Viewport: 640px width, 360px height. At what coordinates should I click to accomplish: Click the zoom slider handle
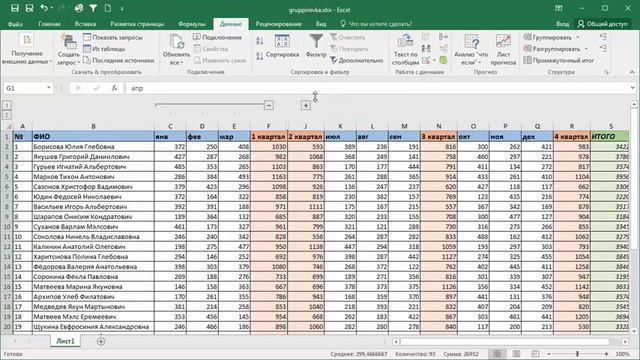[578, 354]
